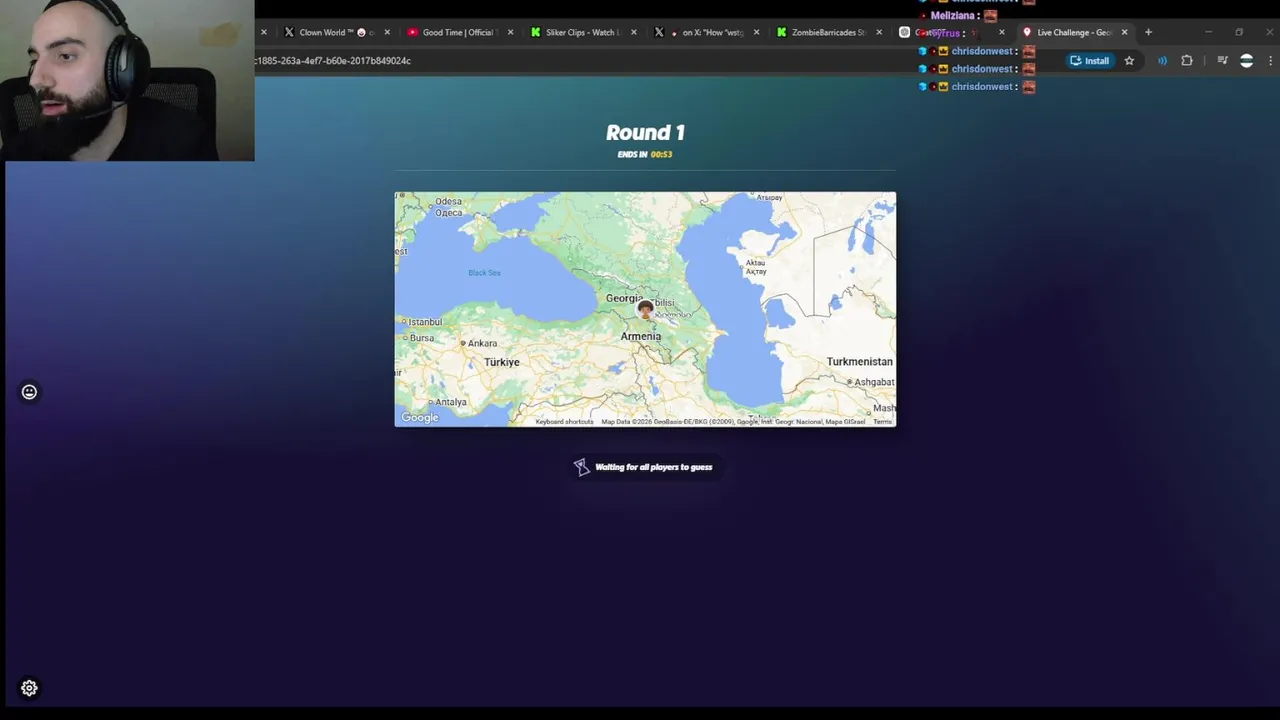Screen dimensions: 1280x720
Task: Click the Turkmenistan country label
Action: (x=860, y=362)
